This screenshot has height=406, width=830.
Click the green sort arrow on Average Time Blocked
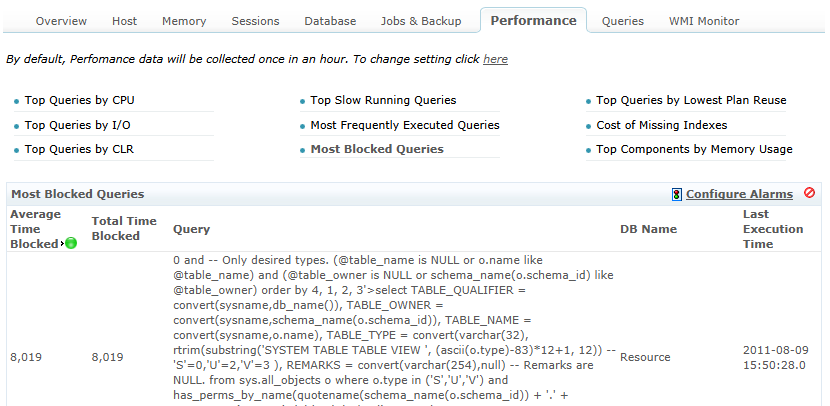coord(71,243)
